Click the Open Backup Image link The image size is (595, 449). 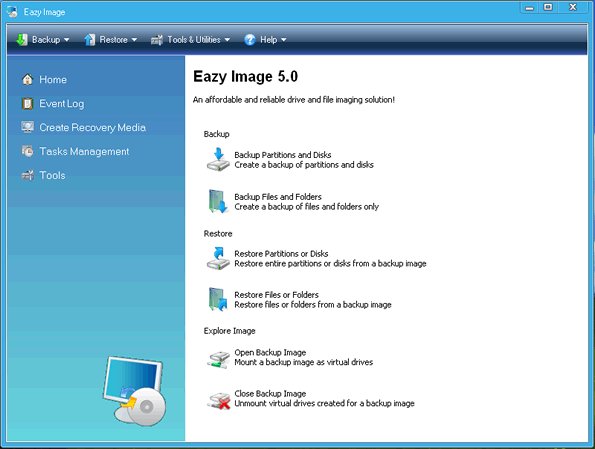[x=270, y=352]
